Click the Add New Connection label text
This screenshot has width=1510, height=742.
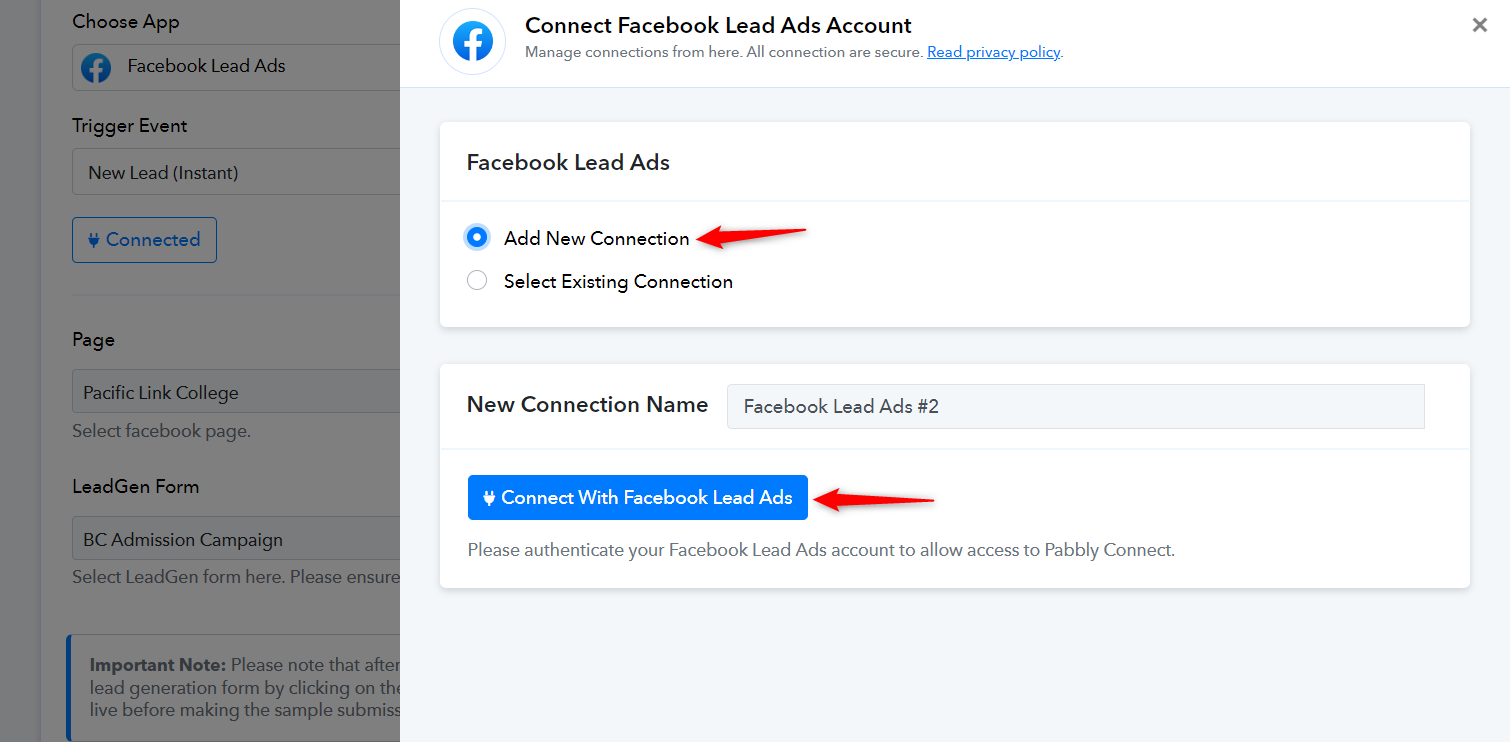click(597, 238)
